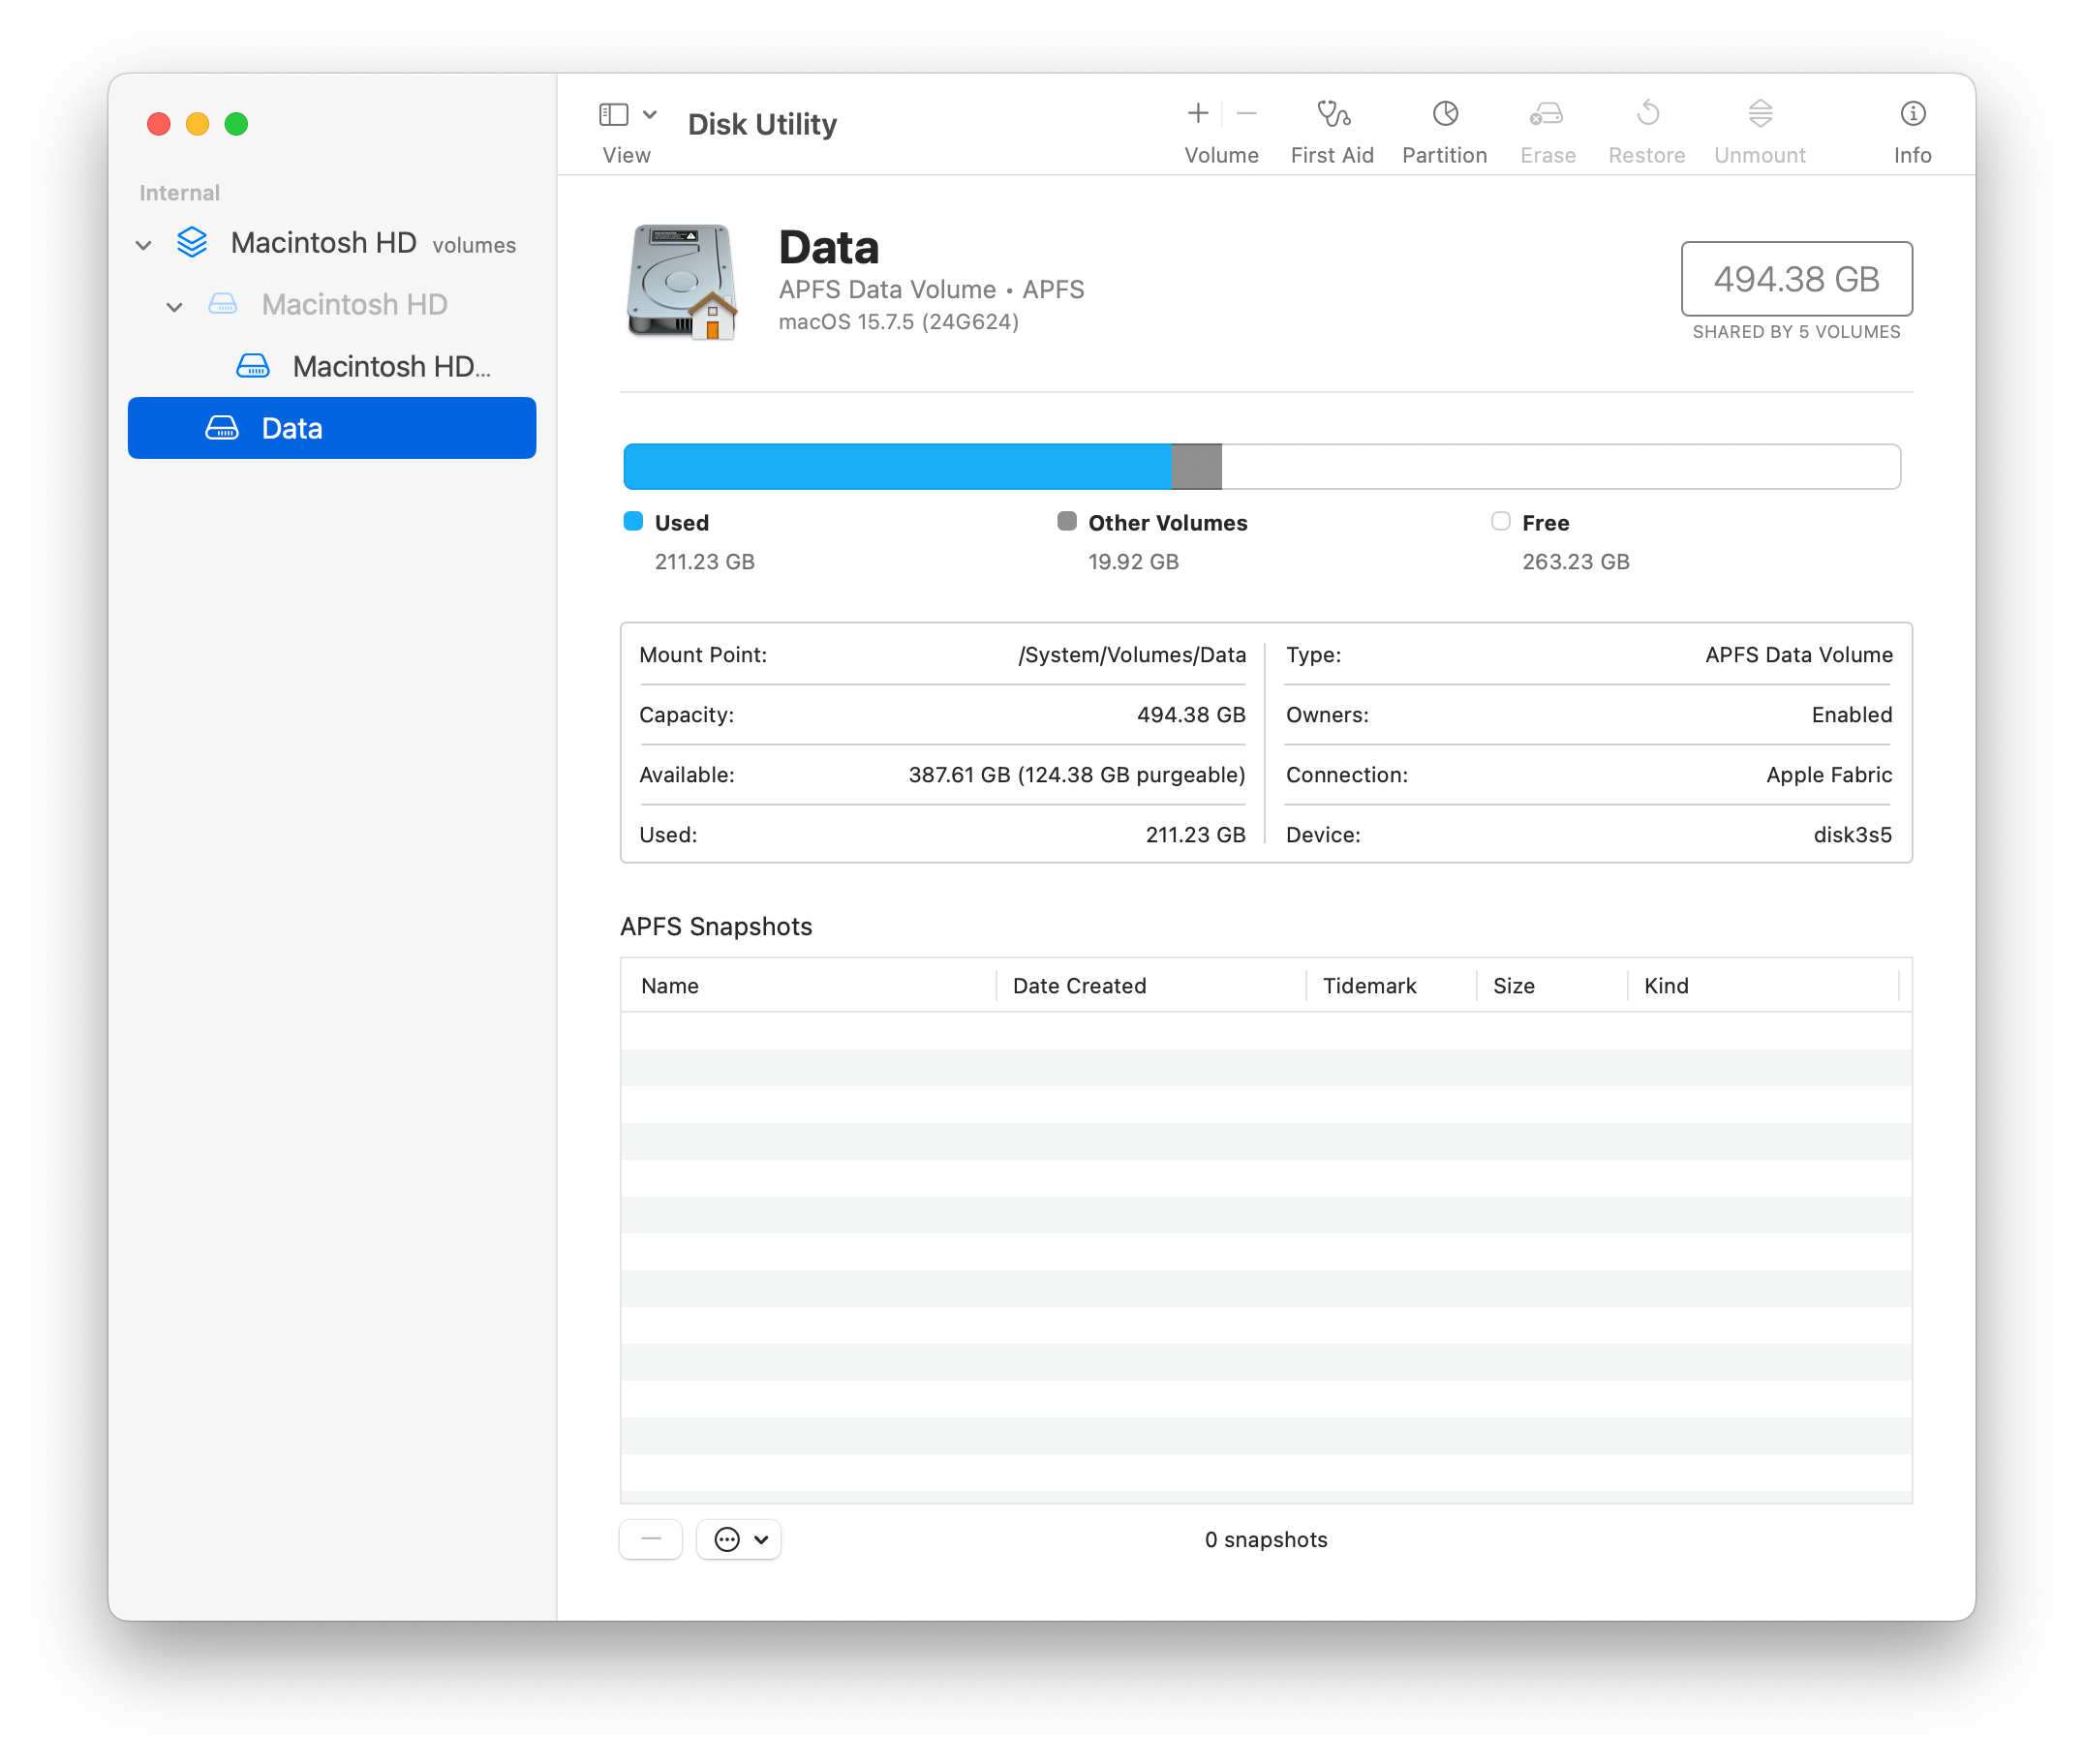Click the remove snapshot minus button
The width and height of the screenshot is (2084, 1764).
[651, 1539]
